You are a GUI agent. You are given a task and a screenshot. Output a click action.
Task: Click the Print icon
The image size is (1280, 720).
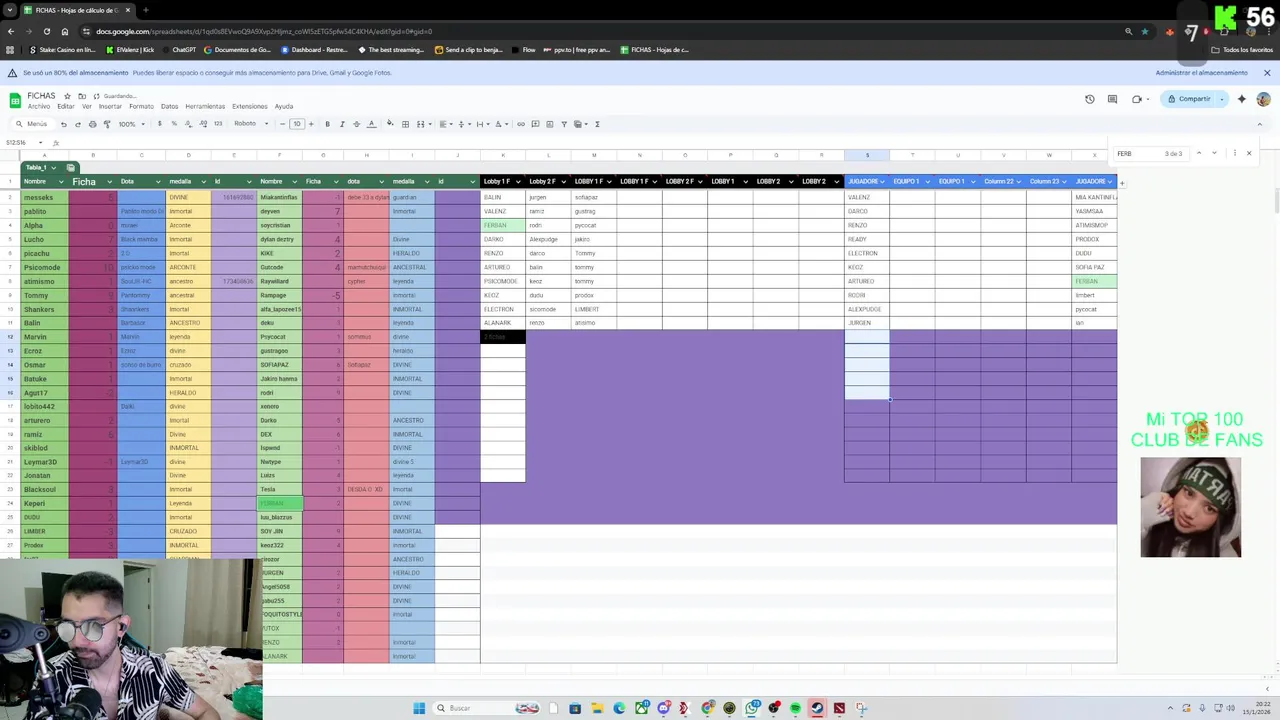92,124
